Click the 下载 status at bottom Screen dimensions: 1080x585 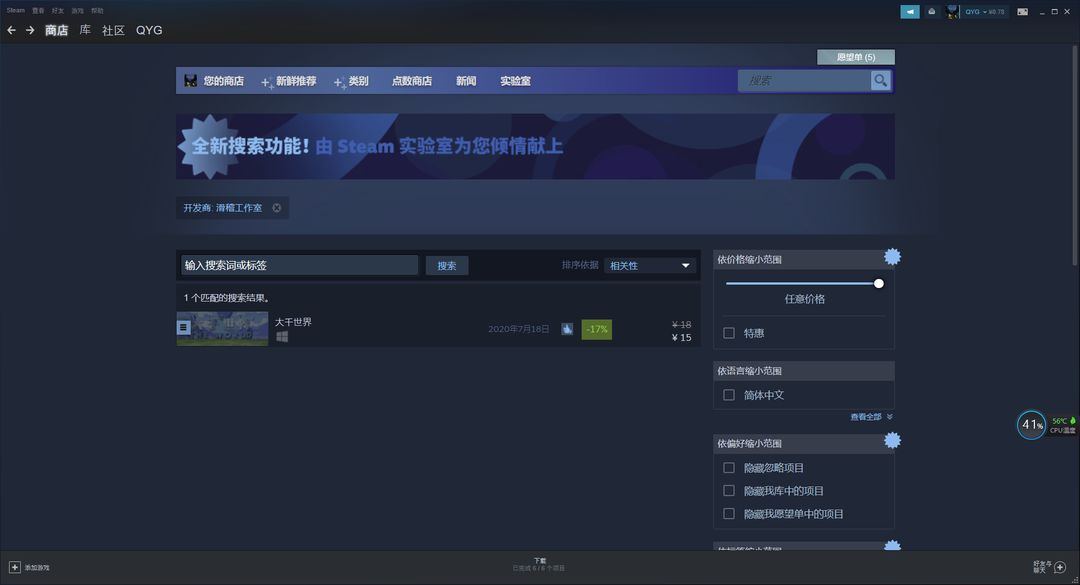tap(539, 564)
